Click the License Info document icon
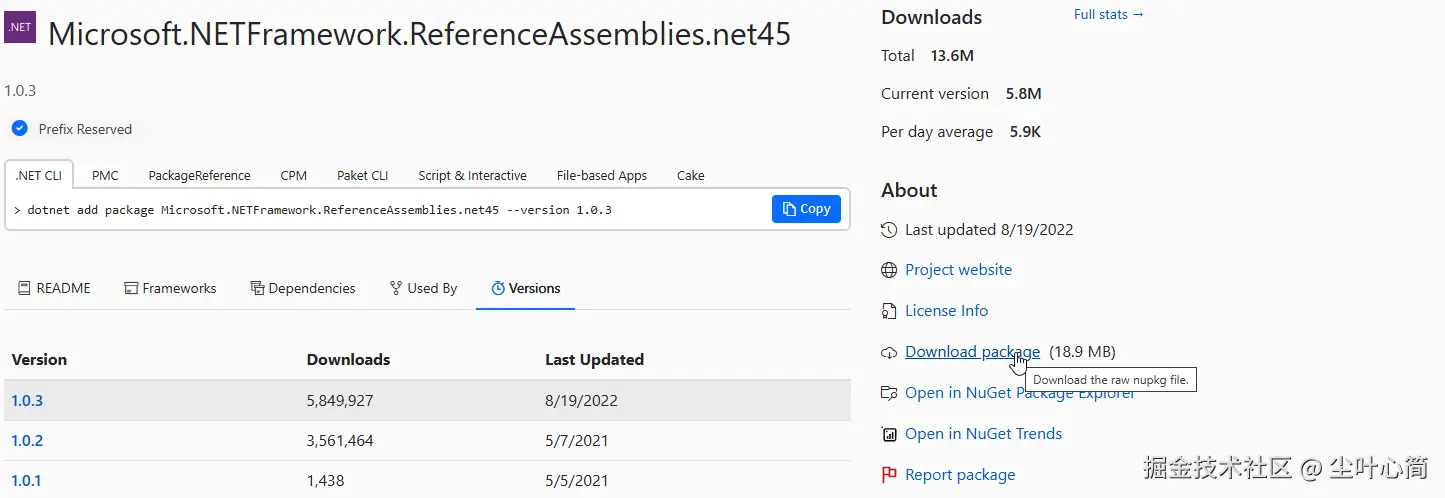Image resolution: width=1445 pixels, height=498 pixels. [889, 311]
